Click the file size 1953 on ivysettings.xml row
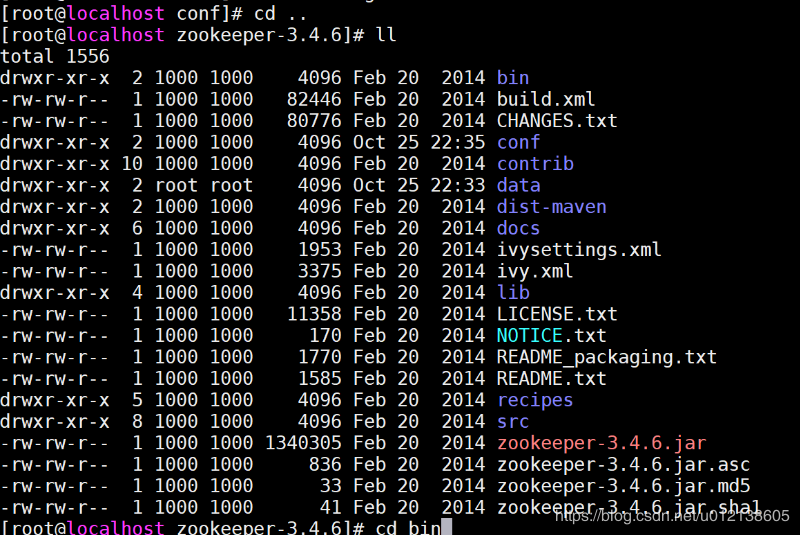The height and width of the screenshot is (535, 800). coord(319,249)
